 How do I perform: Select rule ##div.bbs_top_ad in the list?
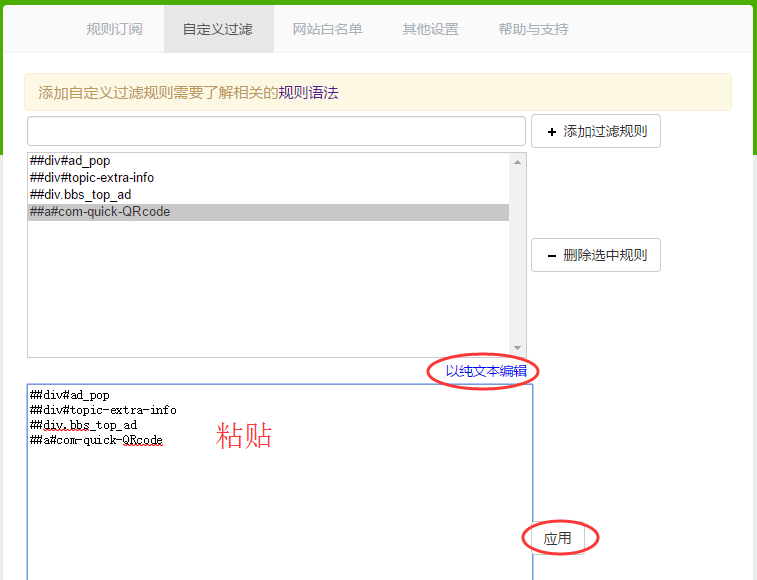[268, 195]
